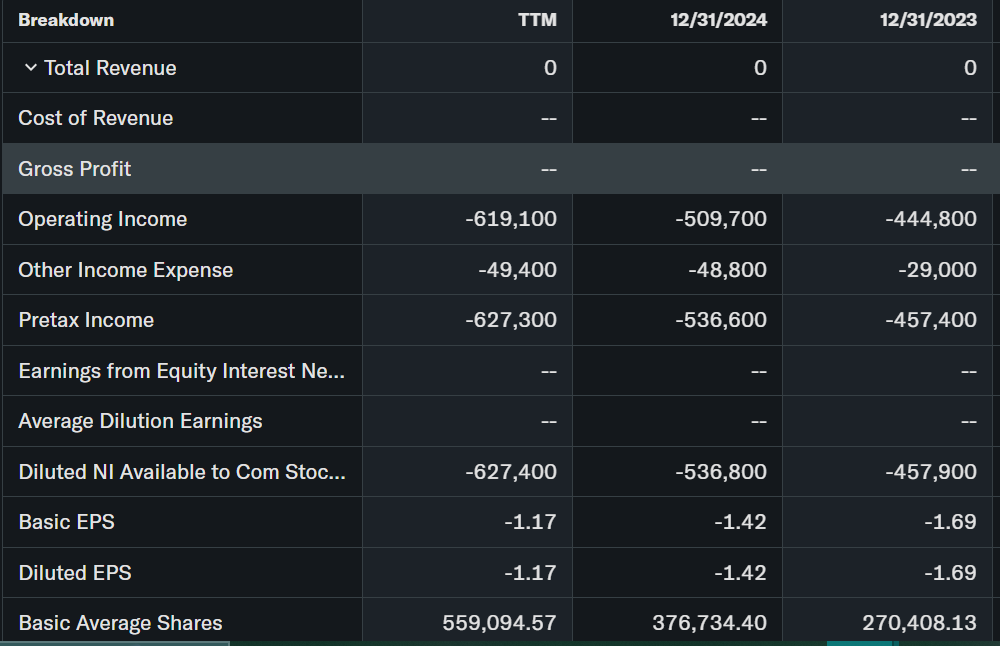This screenshot has height=646, width=1000.
Task: Select the Basic EPS row label
Action: click(67, 522)
